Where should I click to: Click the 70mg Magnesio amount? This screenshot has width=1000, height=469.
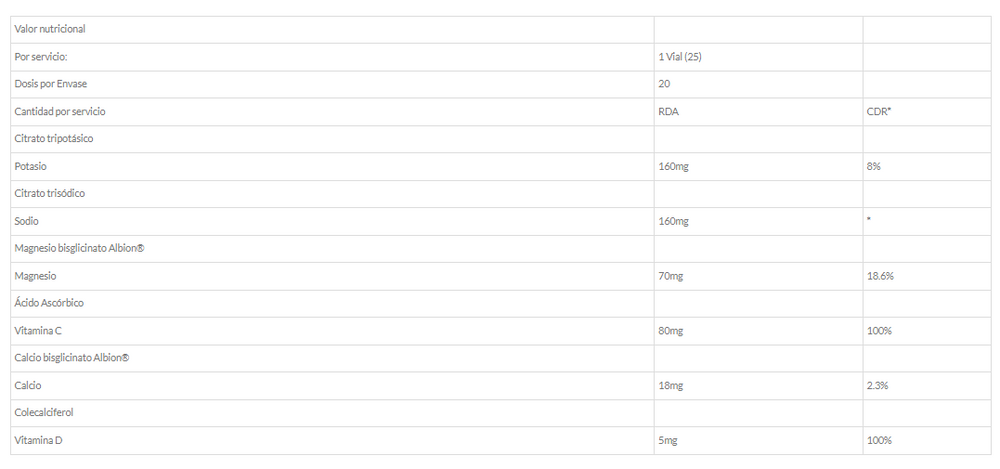[671, 275]
